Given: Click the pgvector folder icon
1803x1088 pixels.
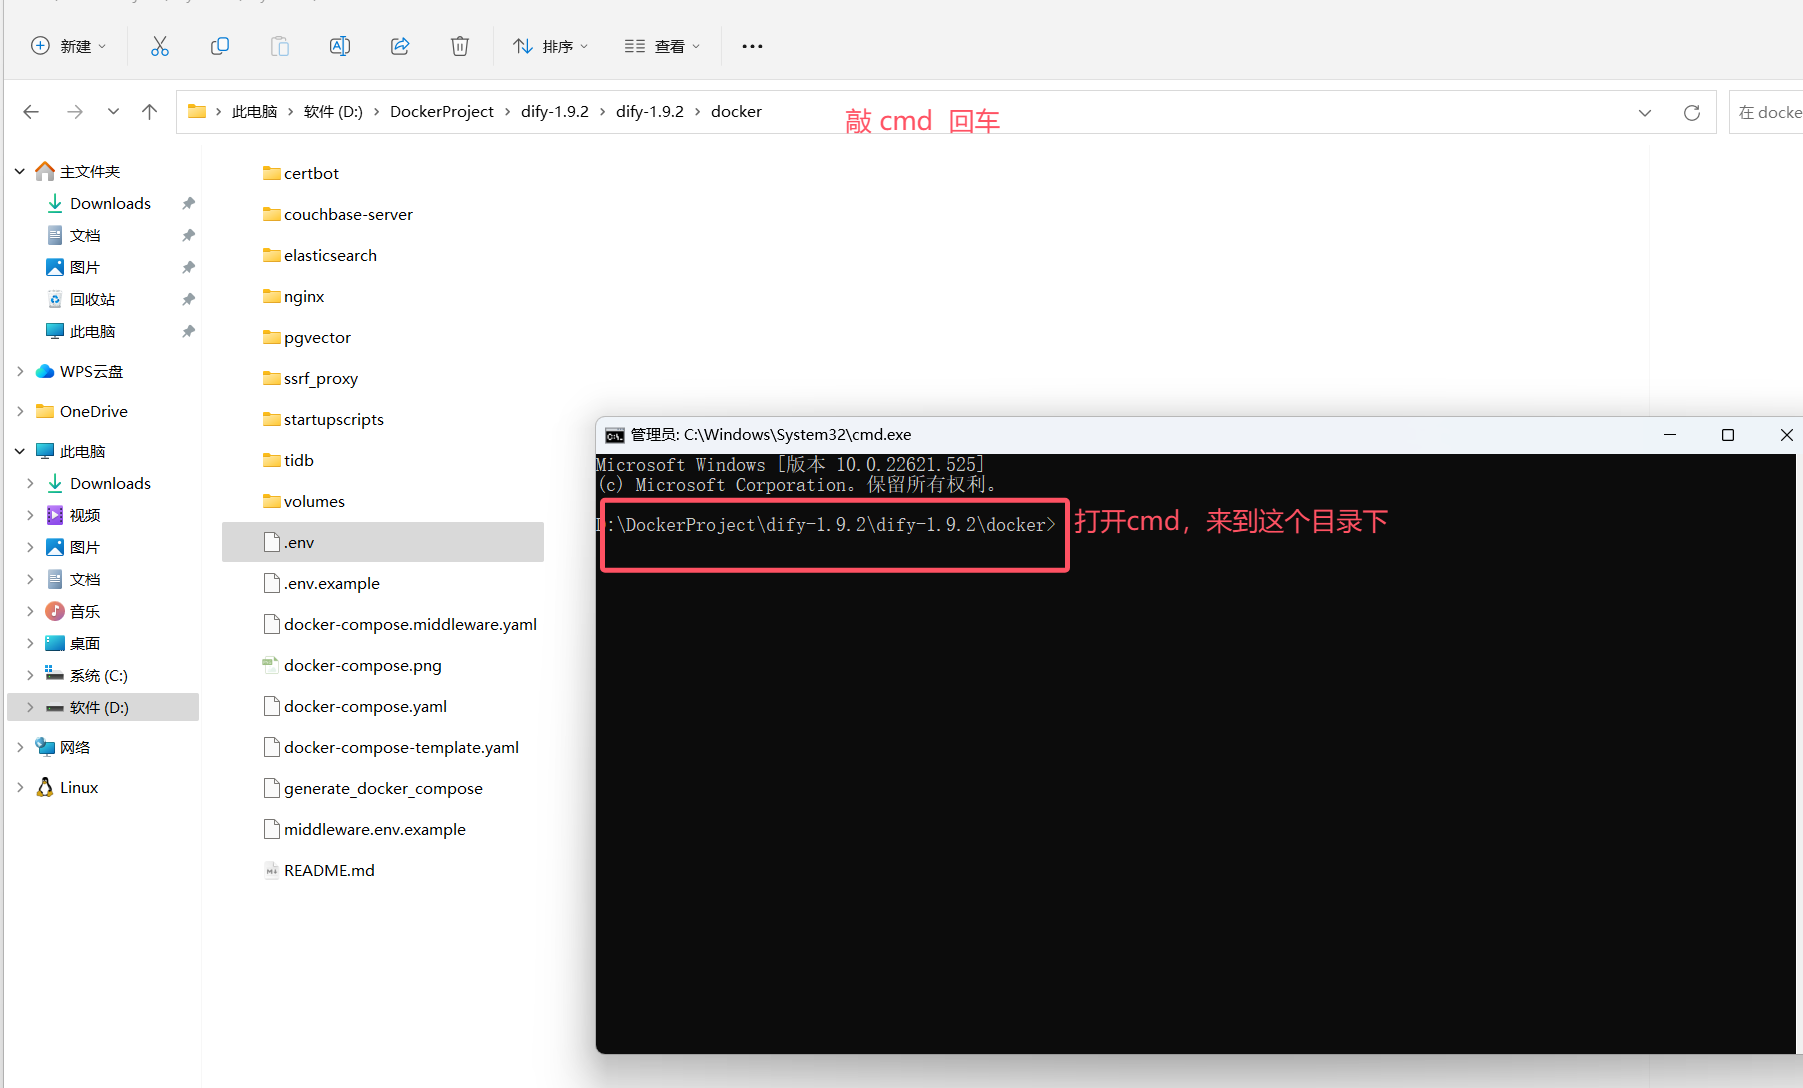Looking at the screenshot, I should (271, 337).
